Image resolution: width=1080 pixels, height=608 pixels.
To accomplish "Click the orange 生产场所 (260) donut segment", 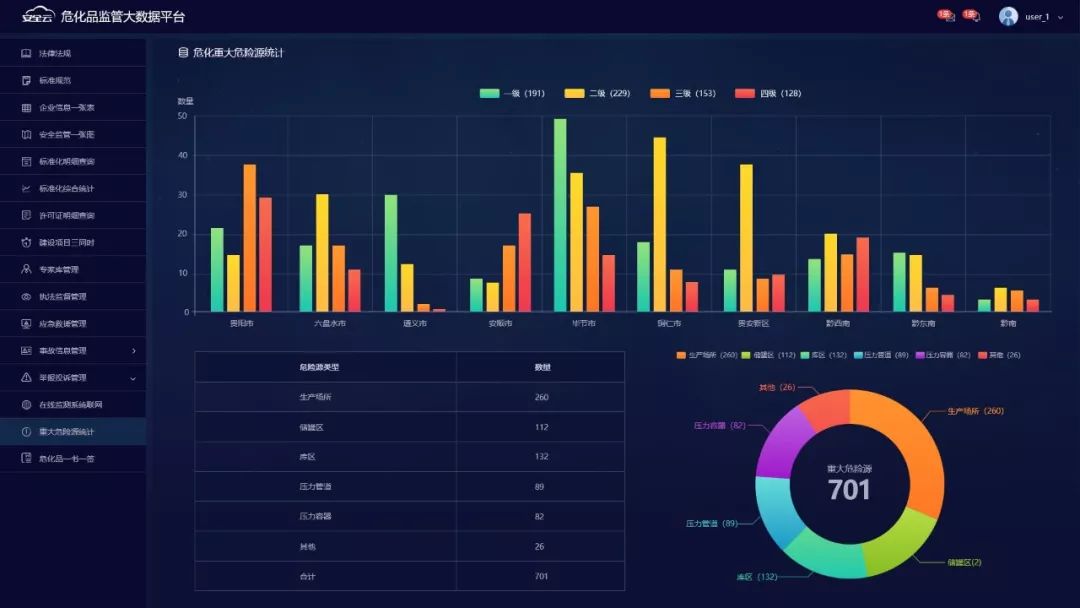I will coord(913,450).
